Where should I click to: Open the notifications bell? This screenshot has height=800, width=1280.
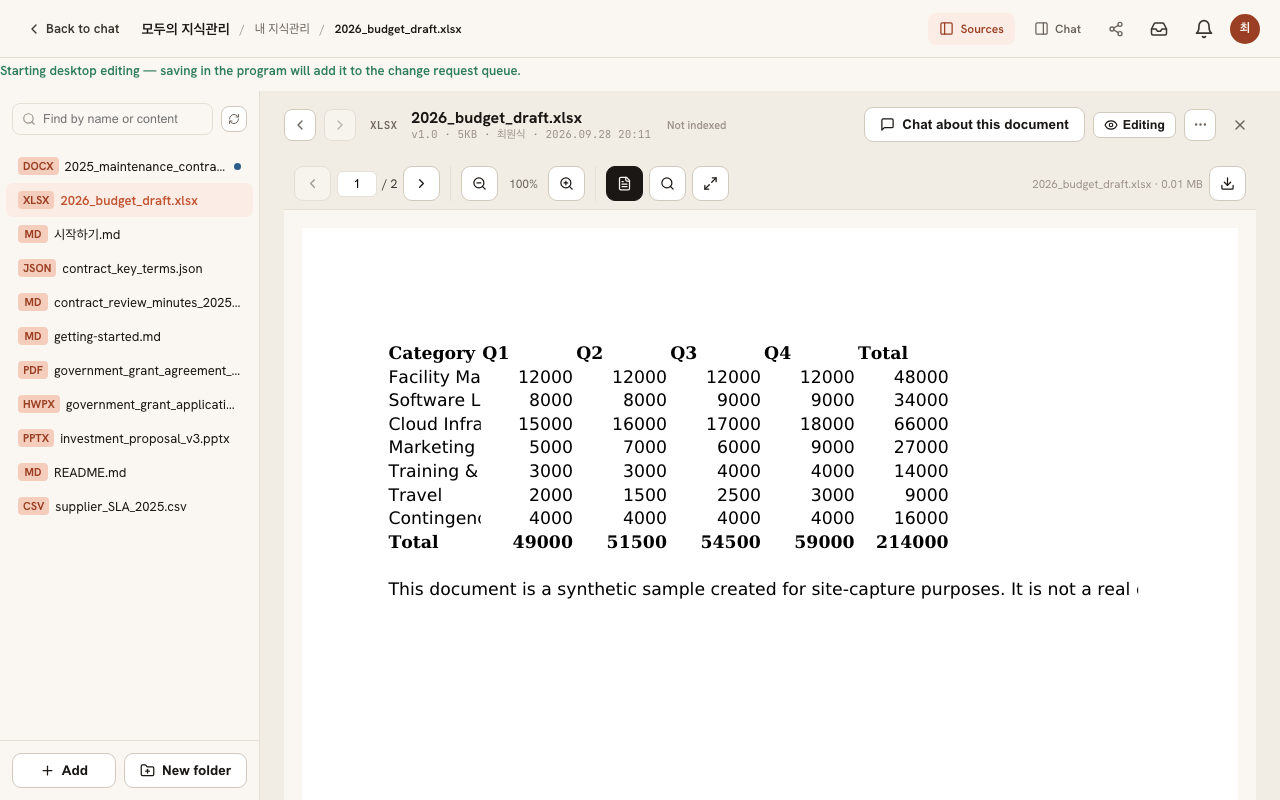[1204, 29]
